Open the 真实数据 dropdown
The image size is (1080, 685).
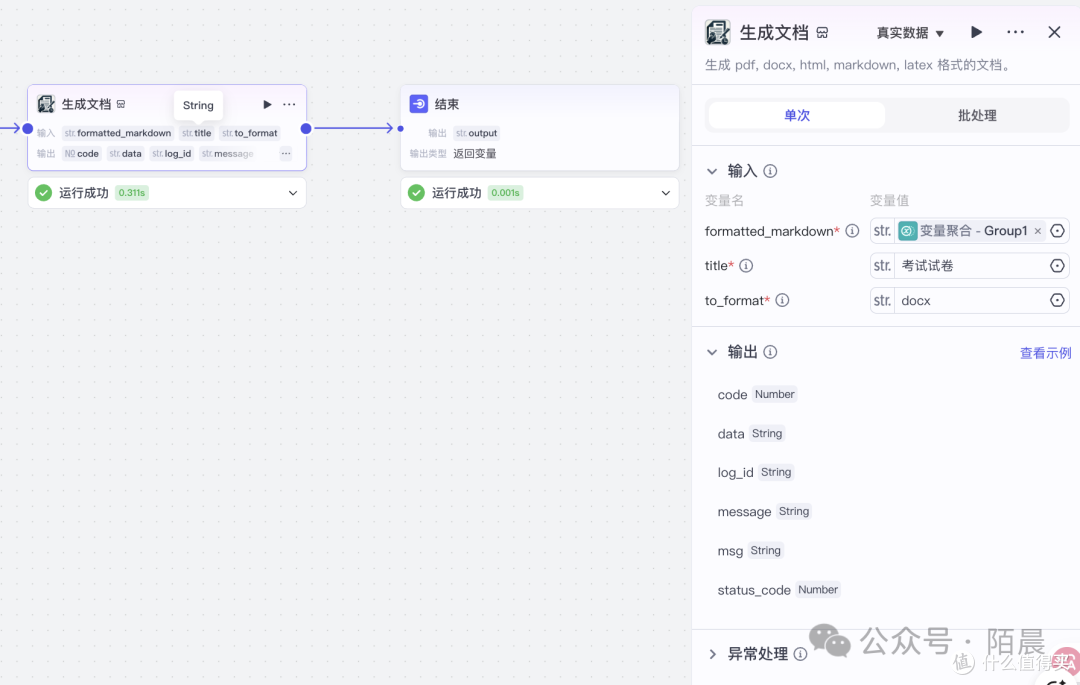click(910, 33)
